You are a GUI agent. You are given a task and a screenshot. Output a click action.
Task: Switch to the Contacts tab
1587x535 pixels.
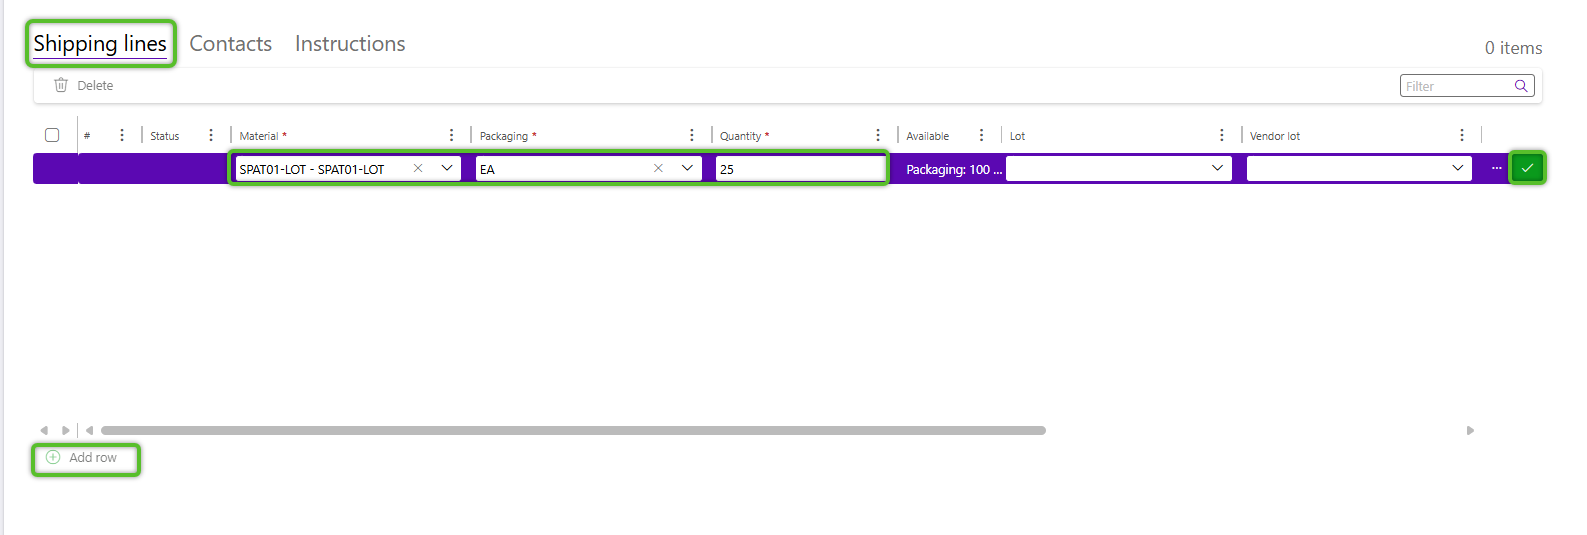click(231, 44)
